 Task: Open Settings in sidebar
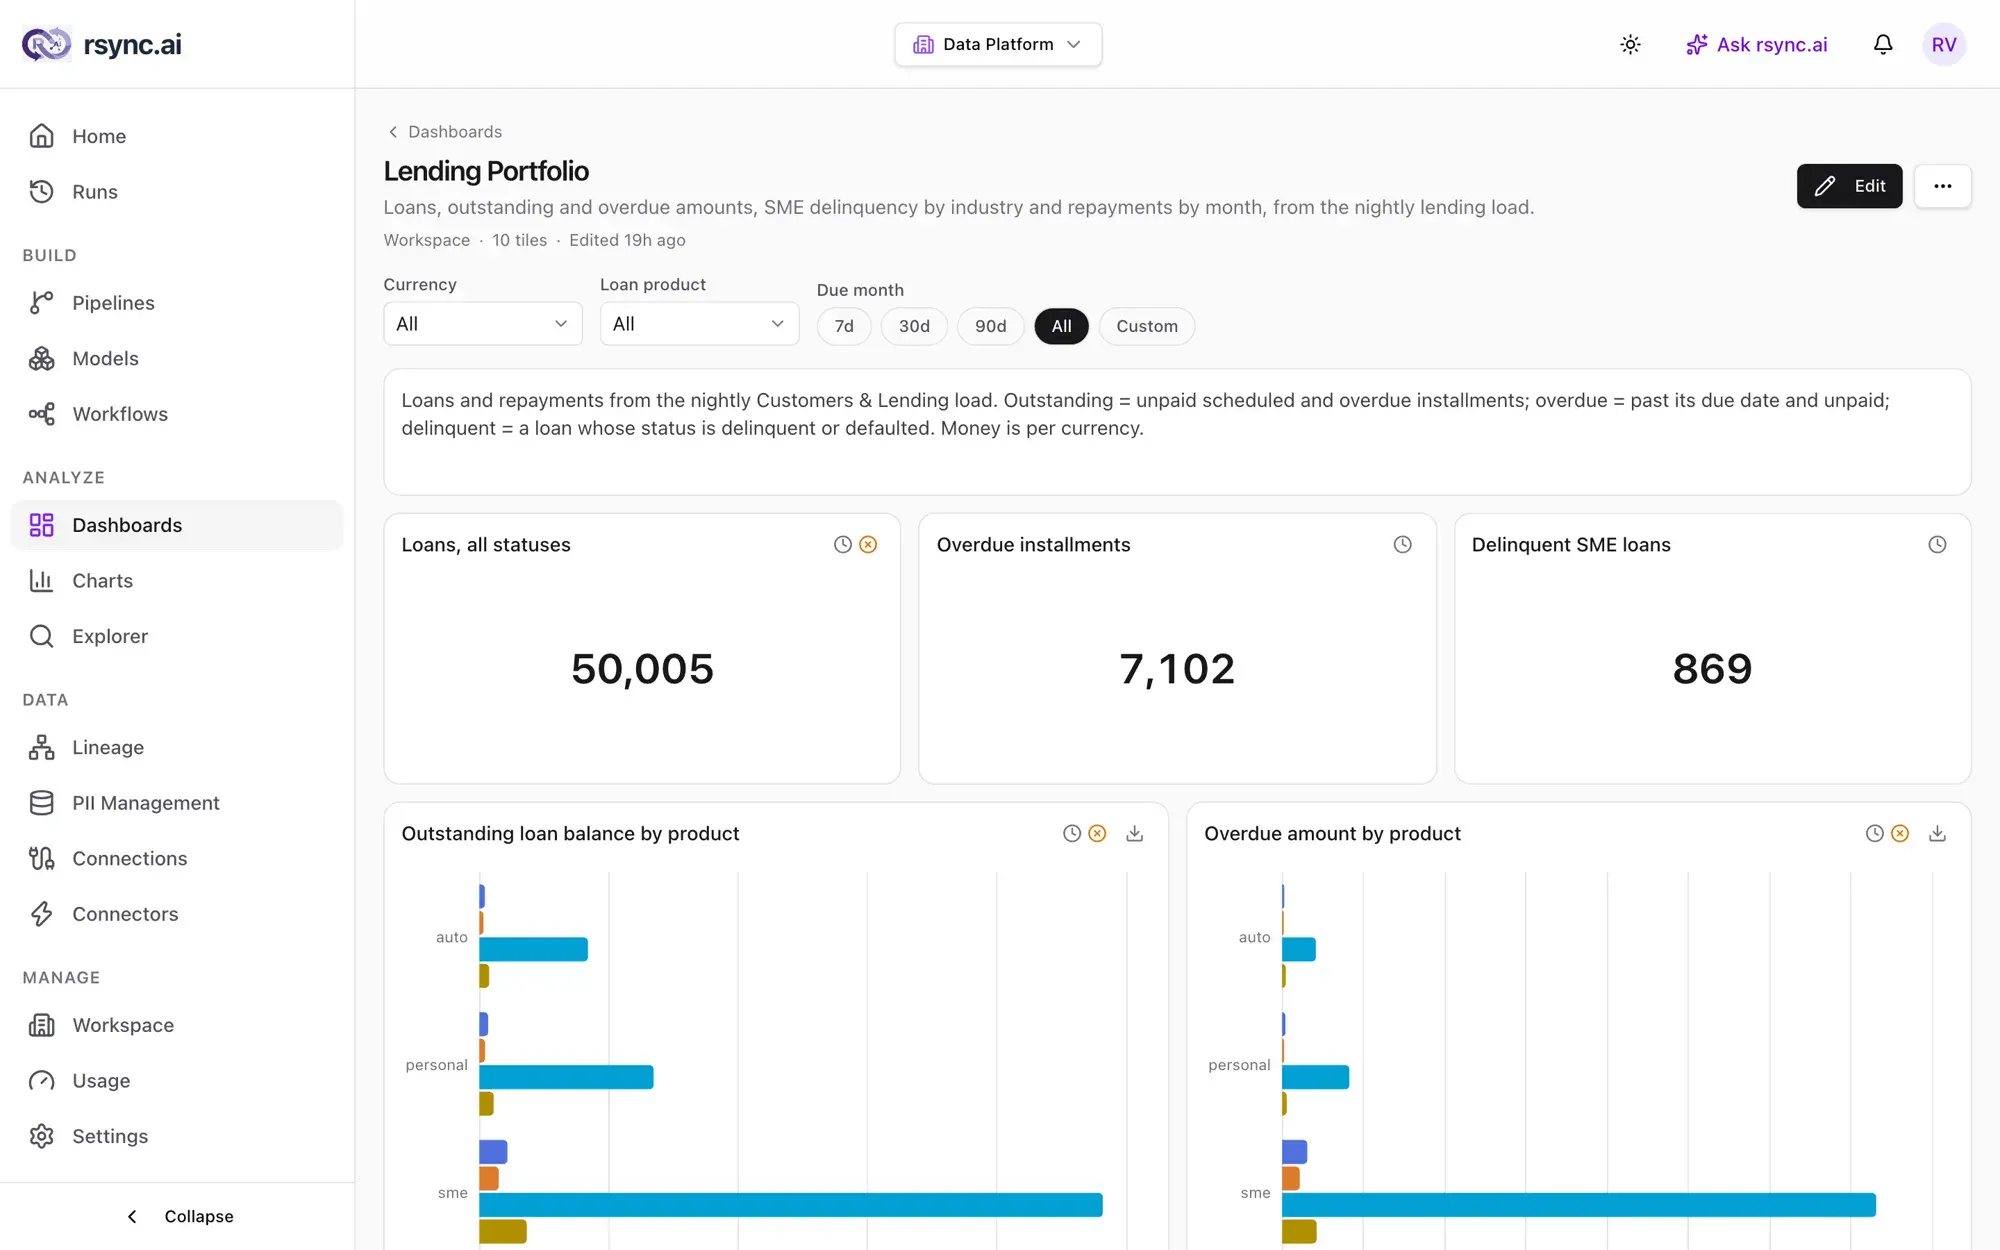[x=177, y=1136]
